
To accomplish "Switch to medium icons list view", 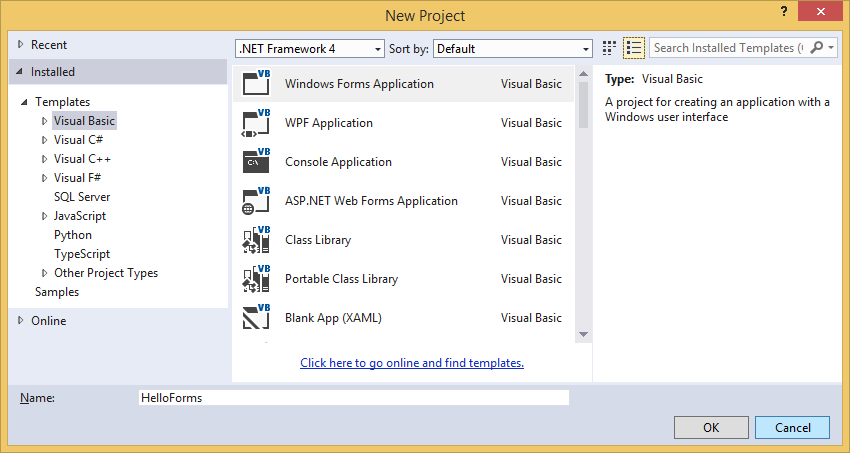I will tap(634, 48).
